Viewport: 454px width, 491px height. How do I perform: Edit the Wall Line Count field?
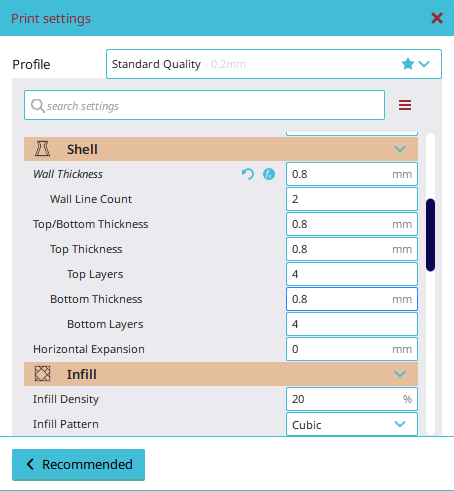click(x=352, y=199)
